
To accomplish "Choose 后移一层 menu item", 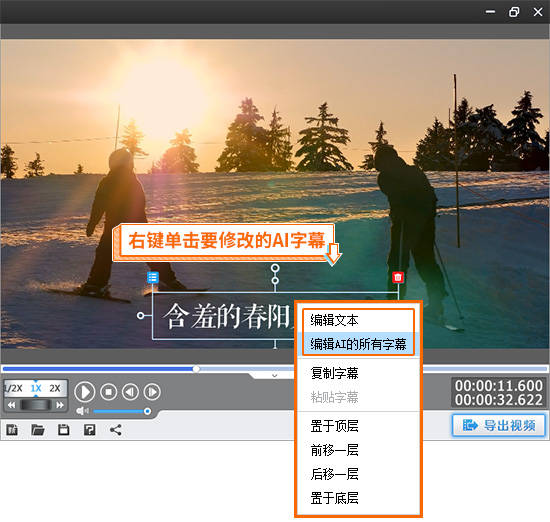I will click(x=358, y=474).
